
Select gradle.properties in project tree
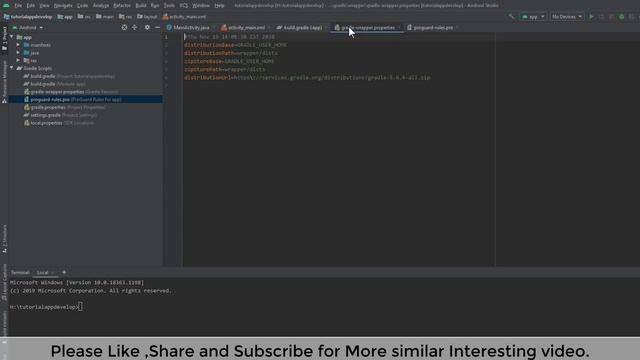(65, 107)
